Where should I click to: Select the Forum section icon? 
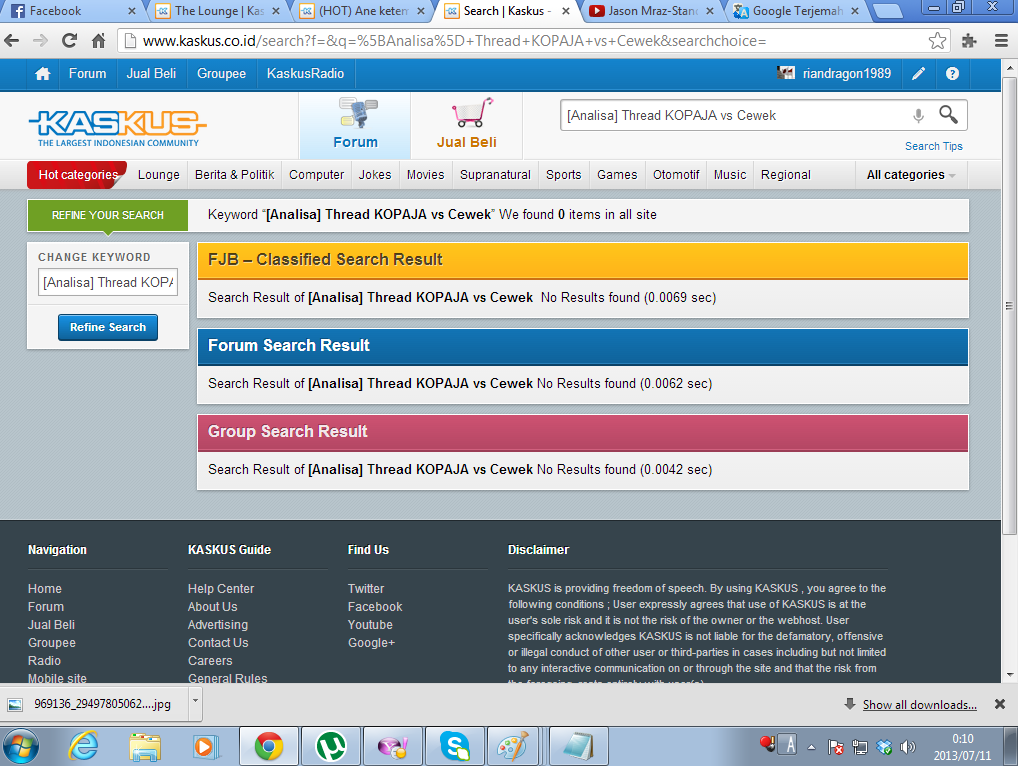[x=355, y=124]
